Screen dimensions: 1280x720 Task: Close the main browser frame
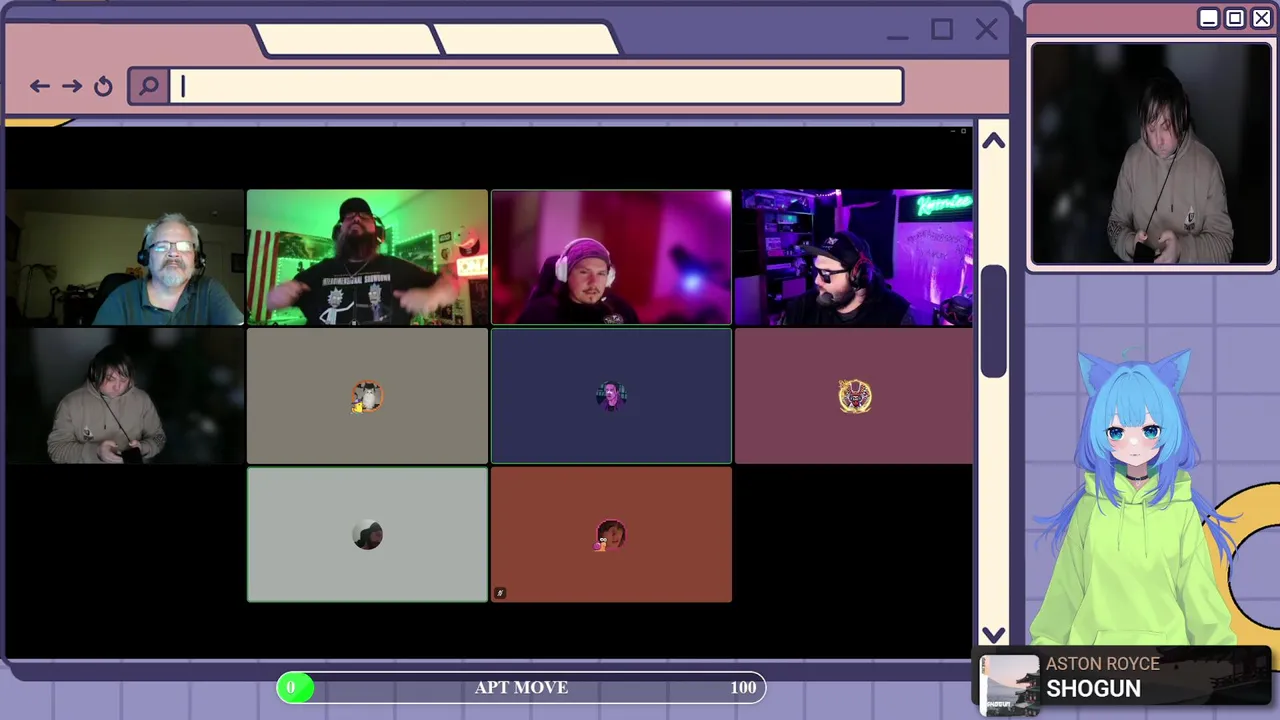(986, 31)
